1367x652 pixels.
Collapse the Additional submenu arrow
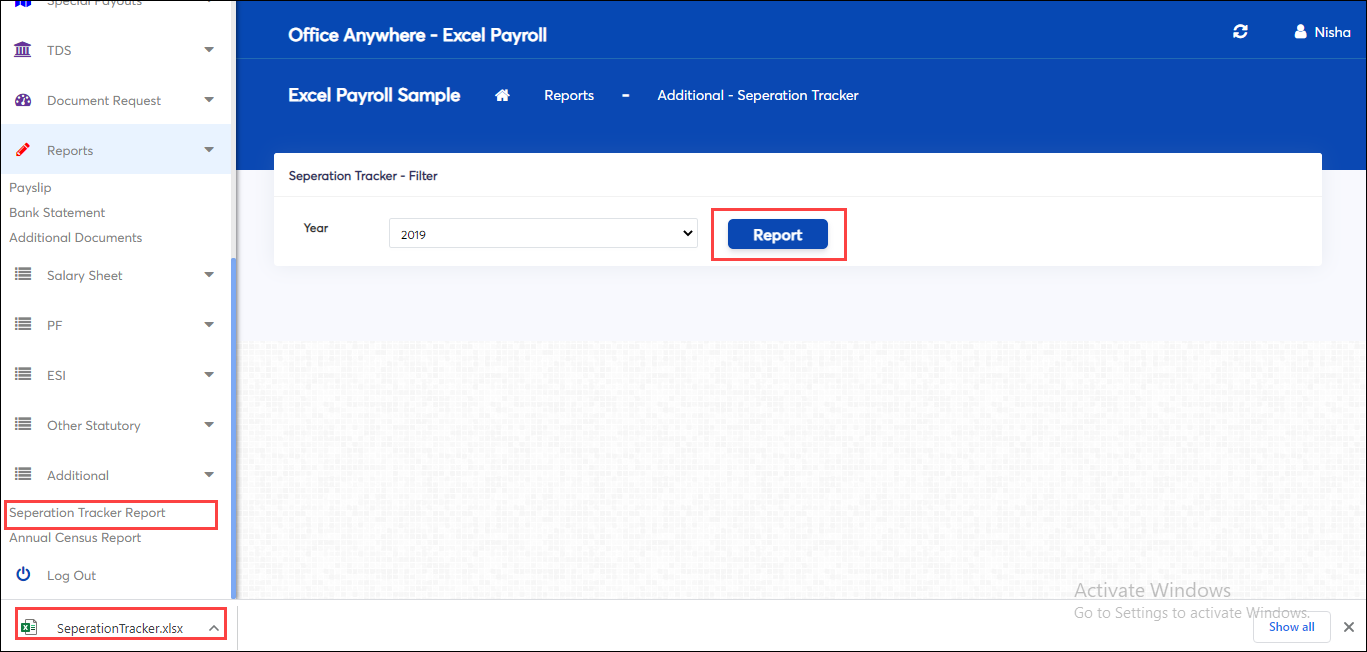209,475
